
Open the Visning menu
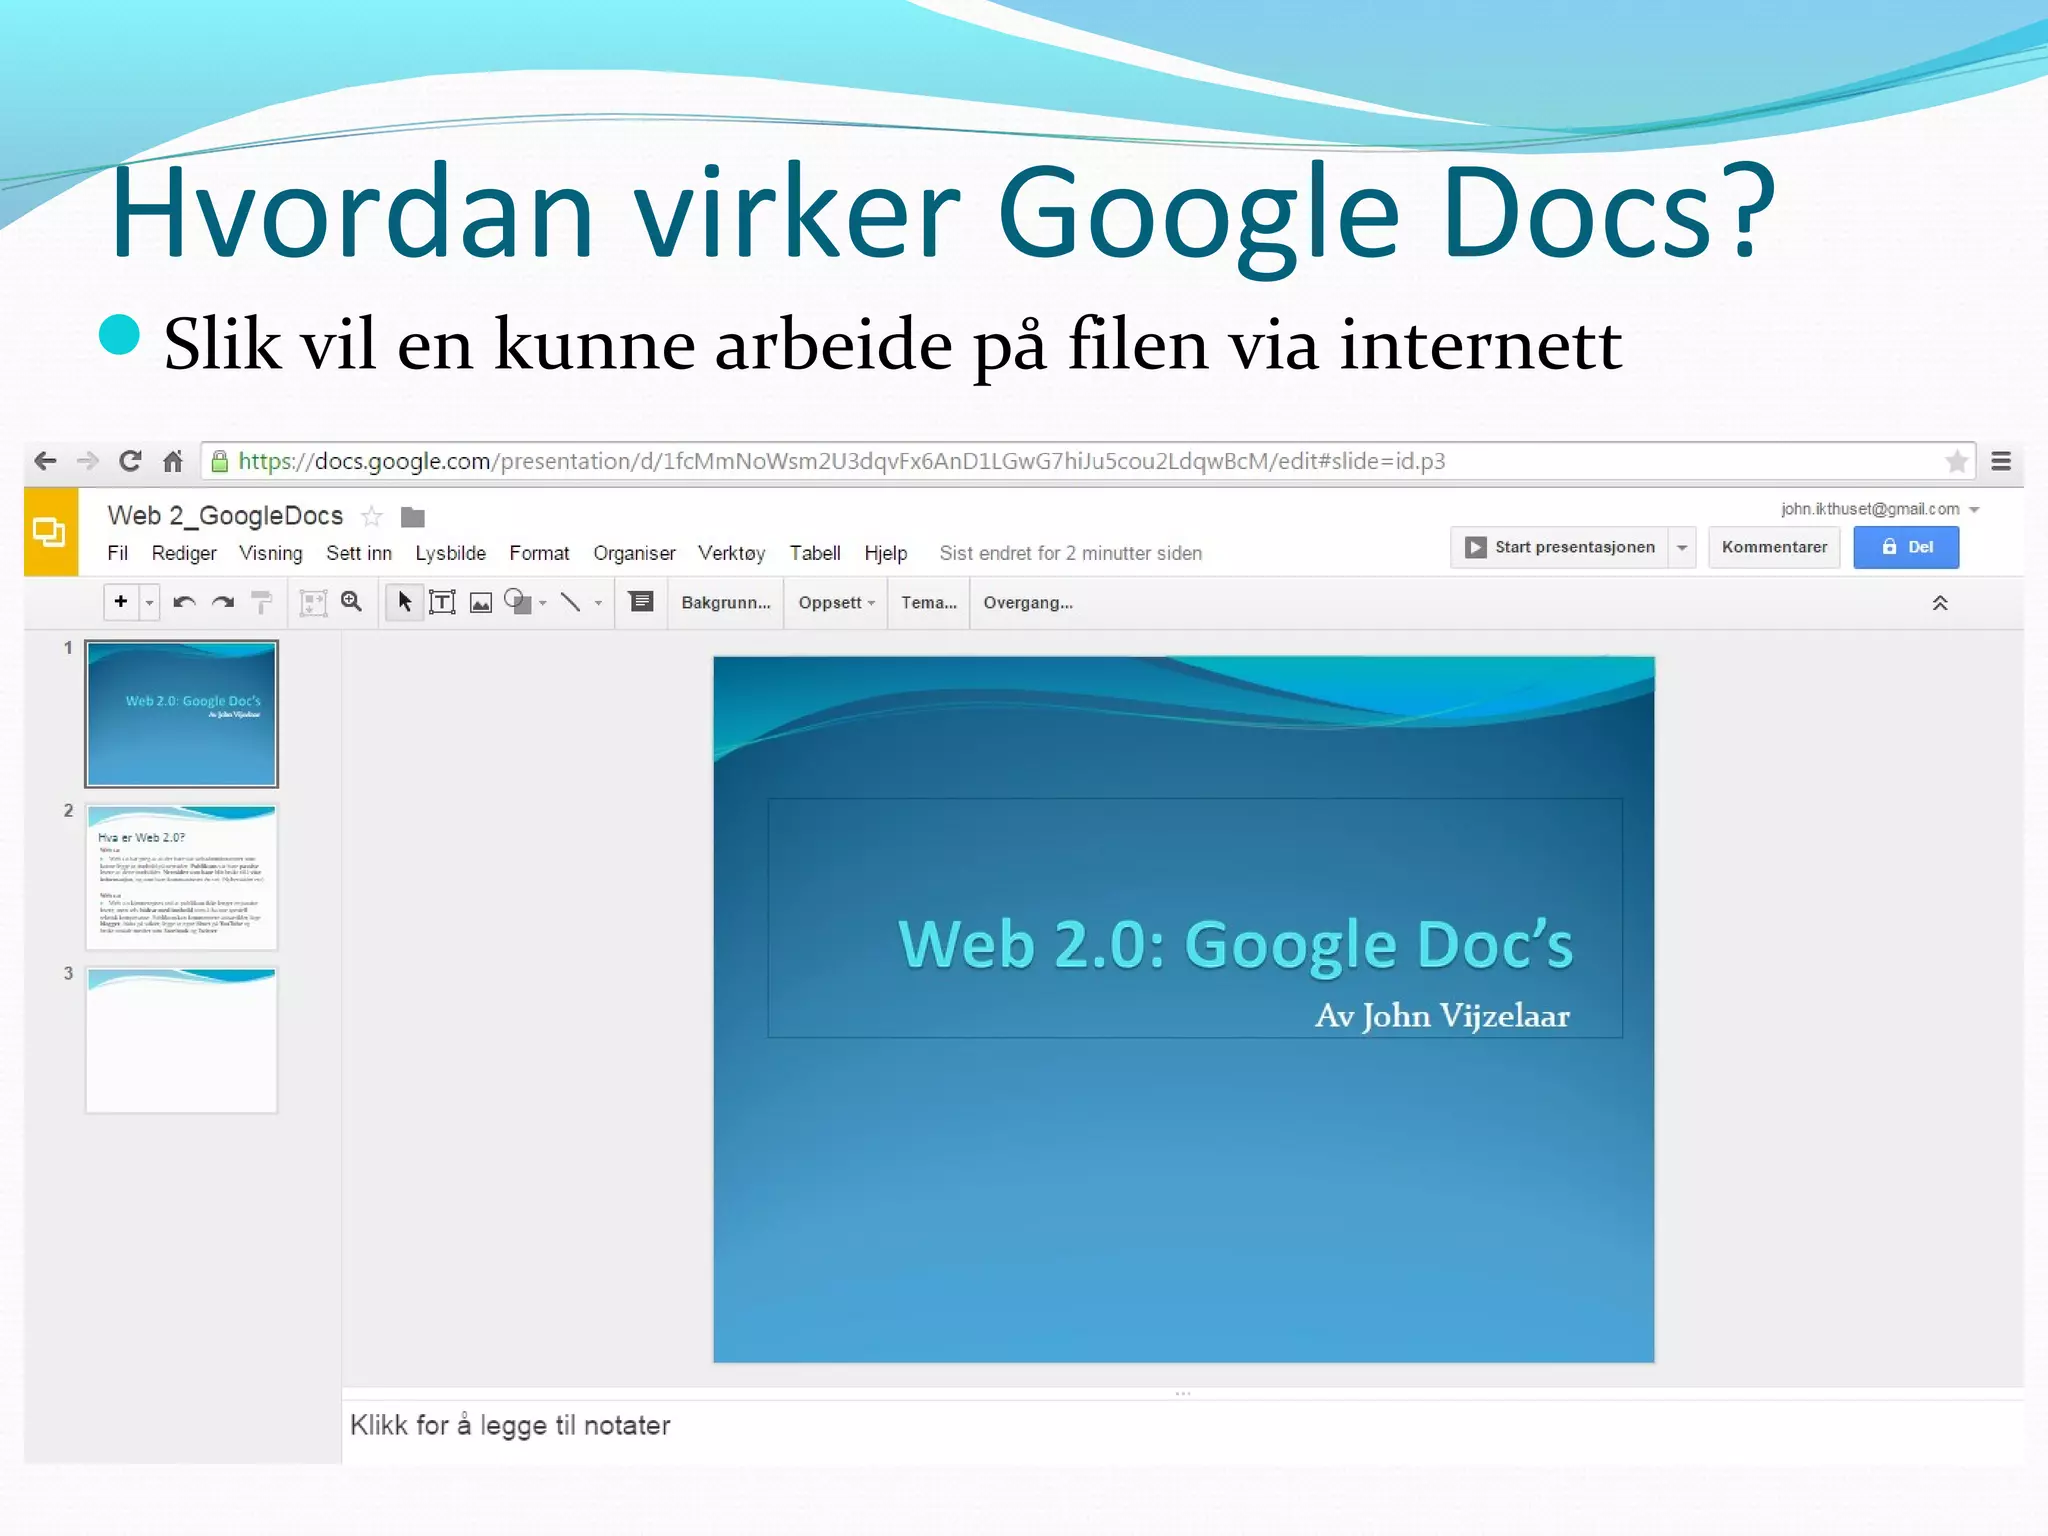pos(270,553)
